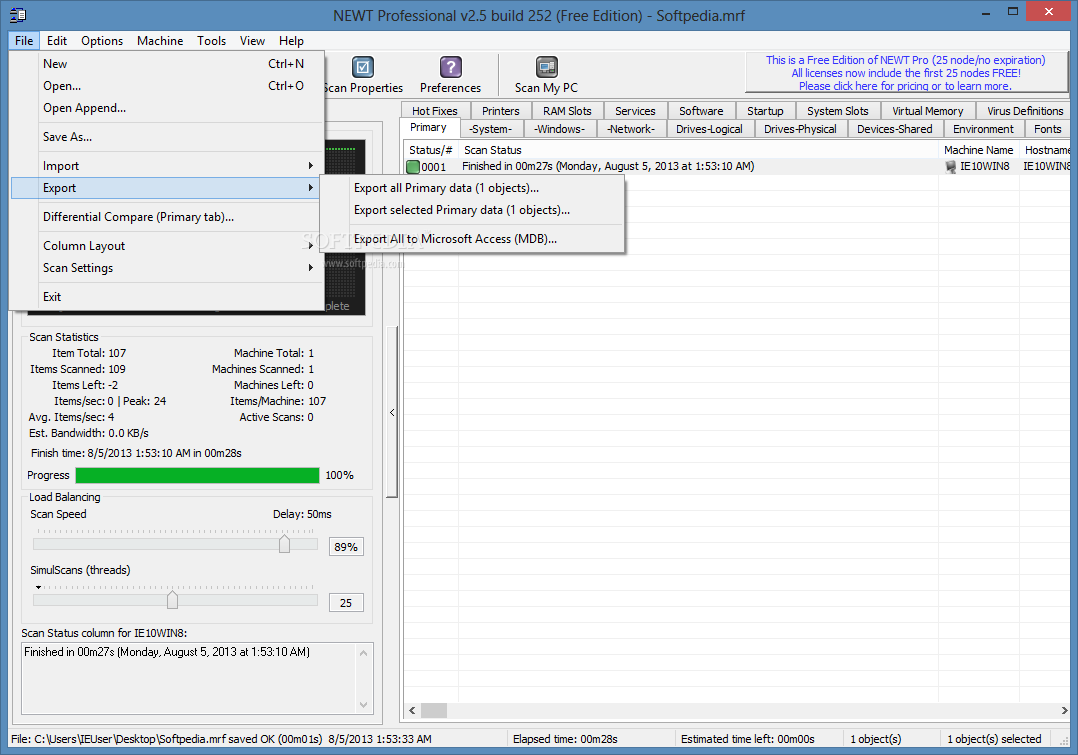Switch to the Devices-Shared tab
The height and width of the screenshot is (755, 1078).
[895, 129]
